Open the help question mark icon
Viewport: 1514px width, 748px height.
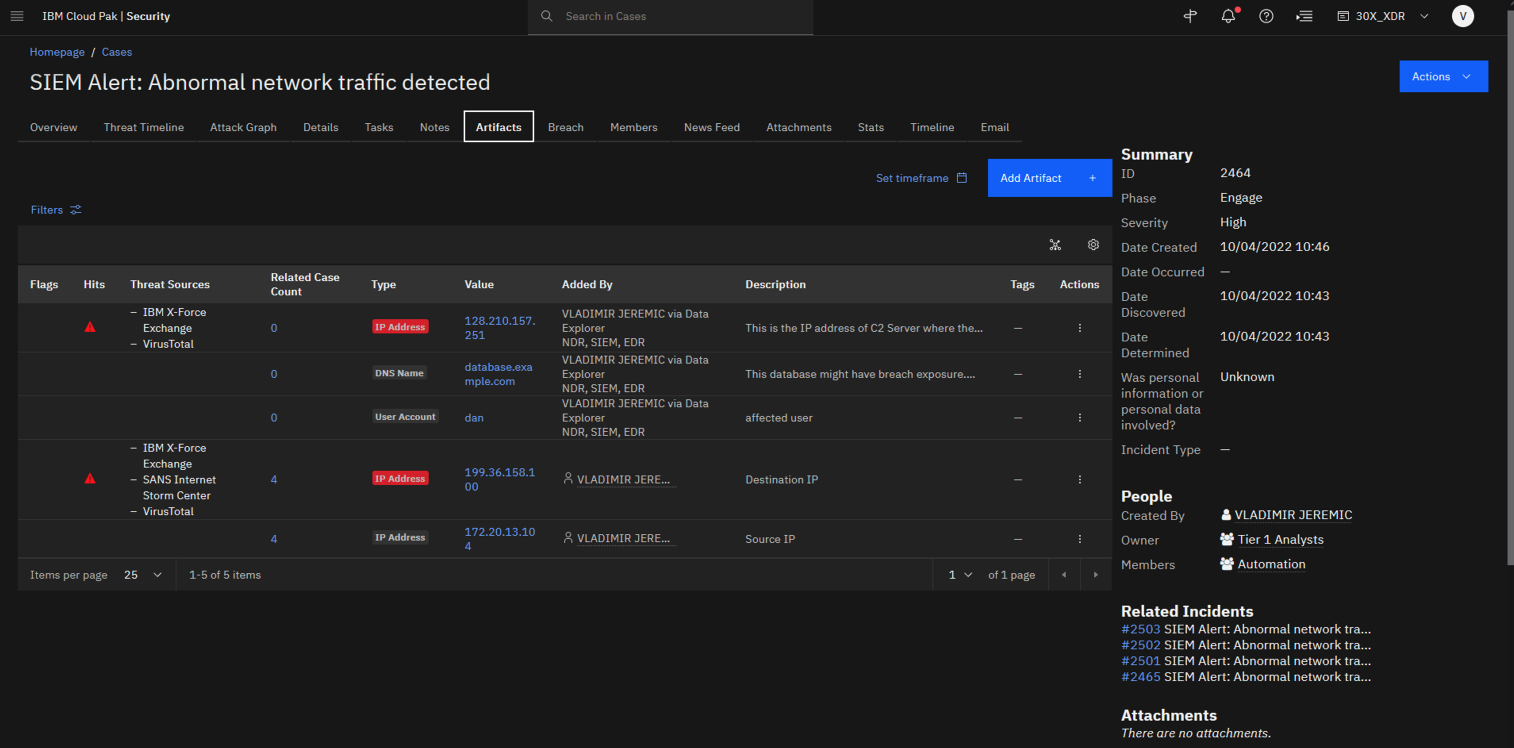pos(1266,16)
